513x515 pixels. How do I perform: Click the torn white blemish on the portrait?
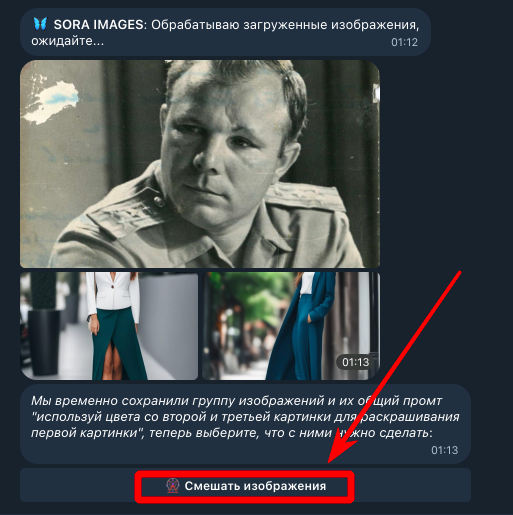(x=51, y=101)
